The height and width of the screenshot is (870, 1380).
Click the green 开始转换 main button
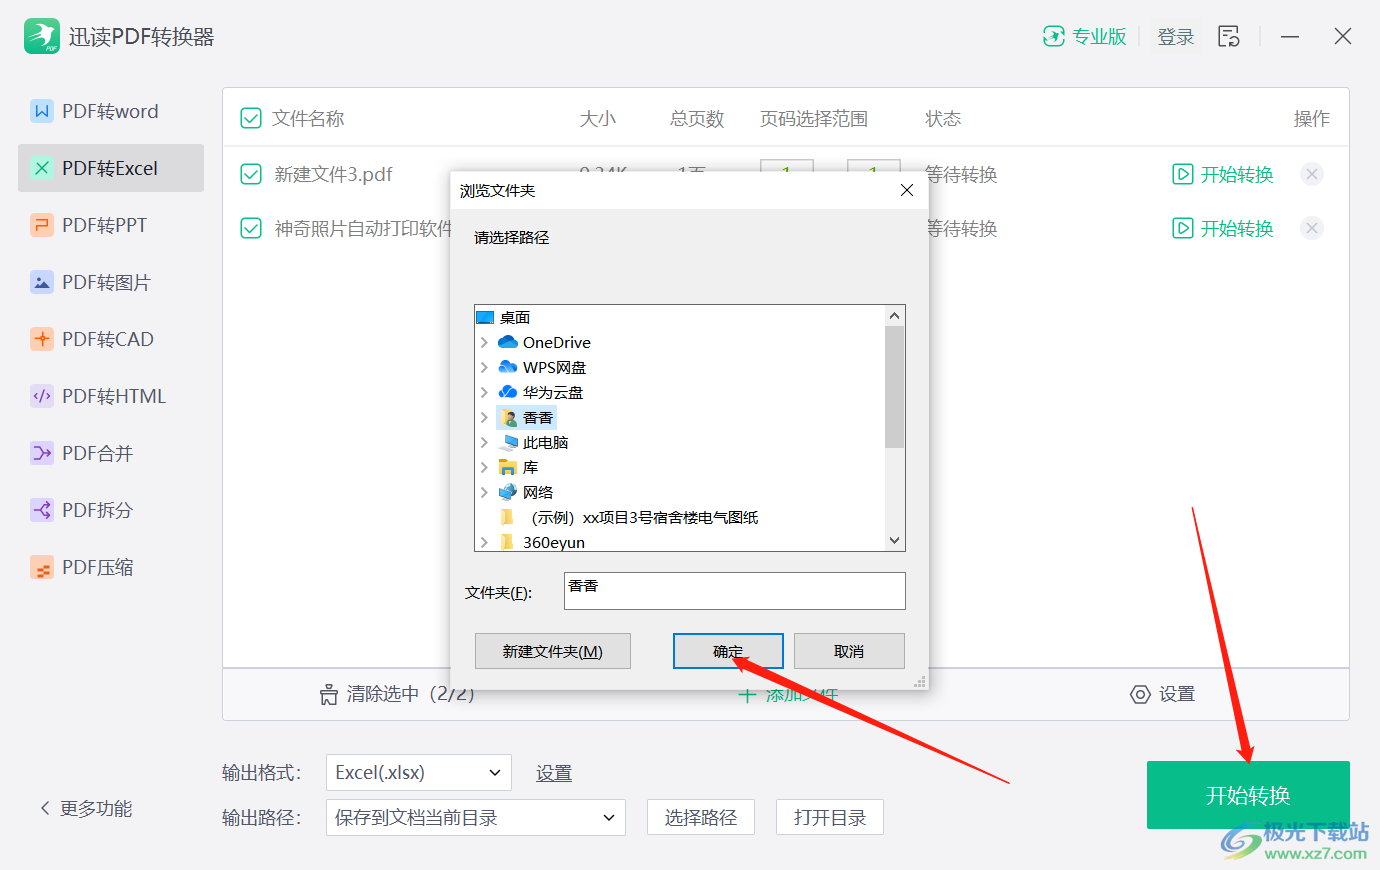coord(1248,795)
